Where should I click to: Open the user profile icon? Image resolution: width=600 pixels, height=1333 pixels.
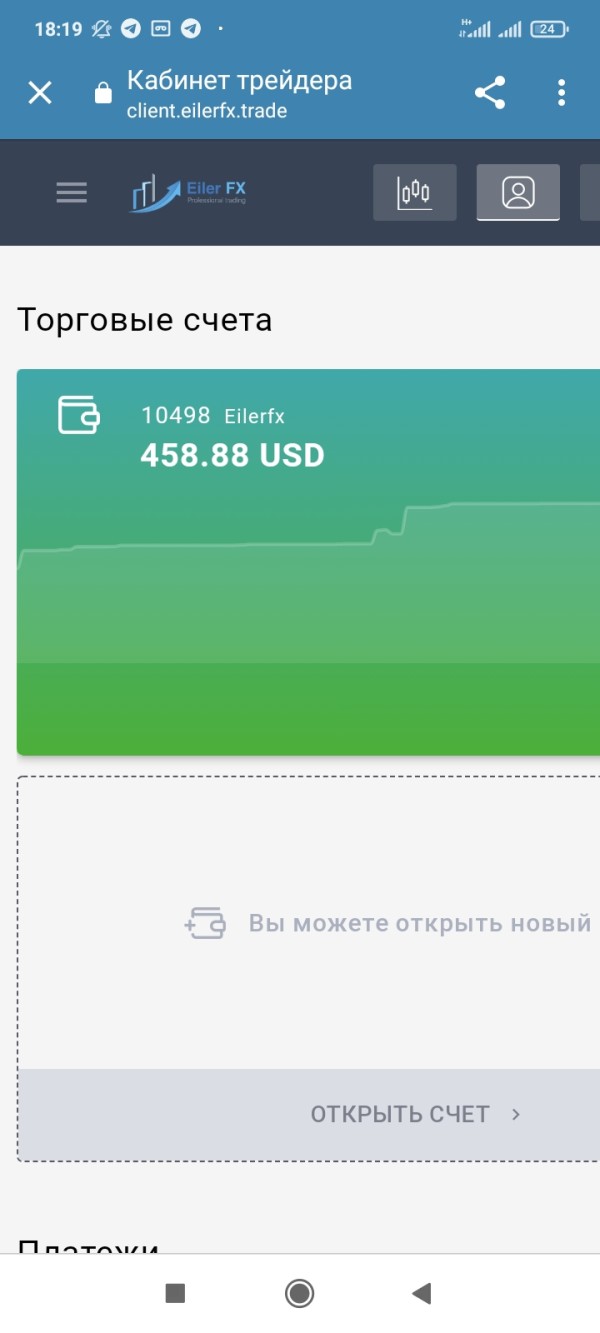[518, 192]
